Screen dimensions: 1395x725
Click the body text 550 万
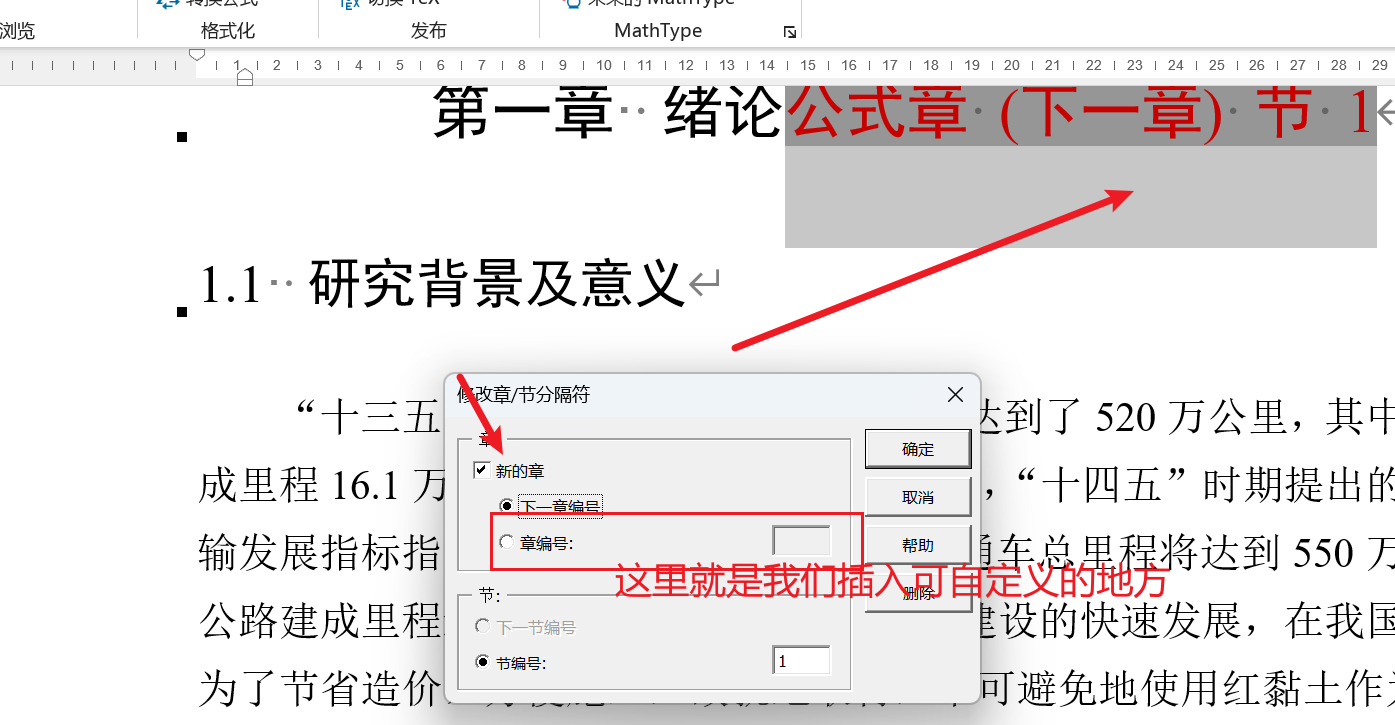pyautogui.click(x=1344, y=553)
